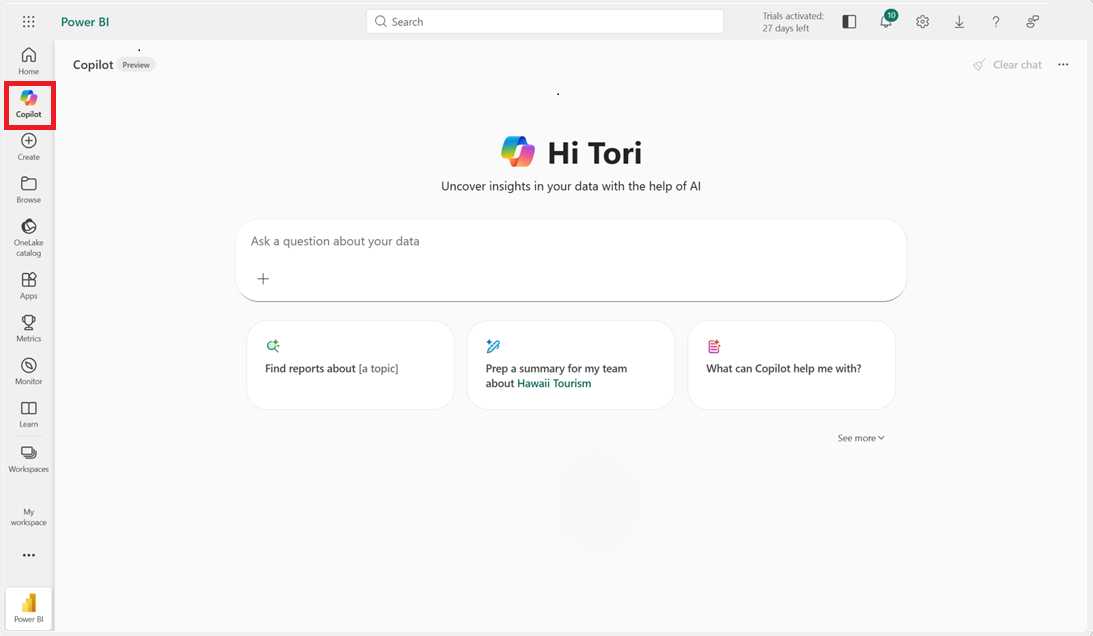Open Power BI settings gear
Image resolution: width=1093 pixels, height=636 pixels.
point(922,21)
